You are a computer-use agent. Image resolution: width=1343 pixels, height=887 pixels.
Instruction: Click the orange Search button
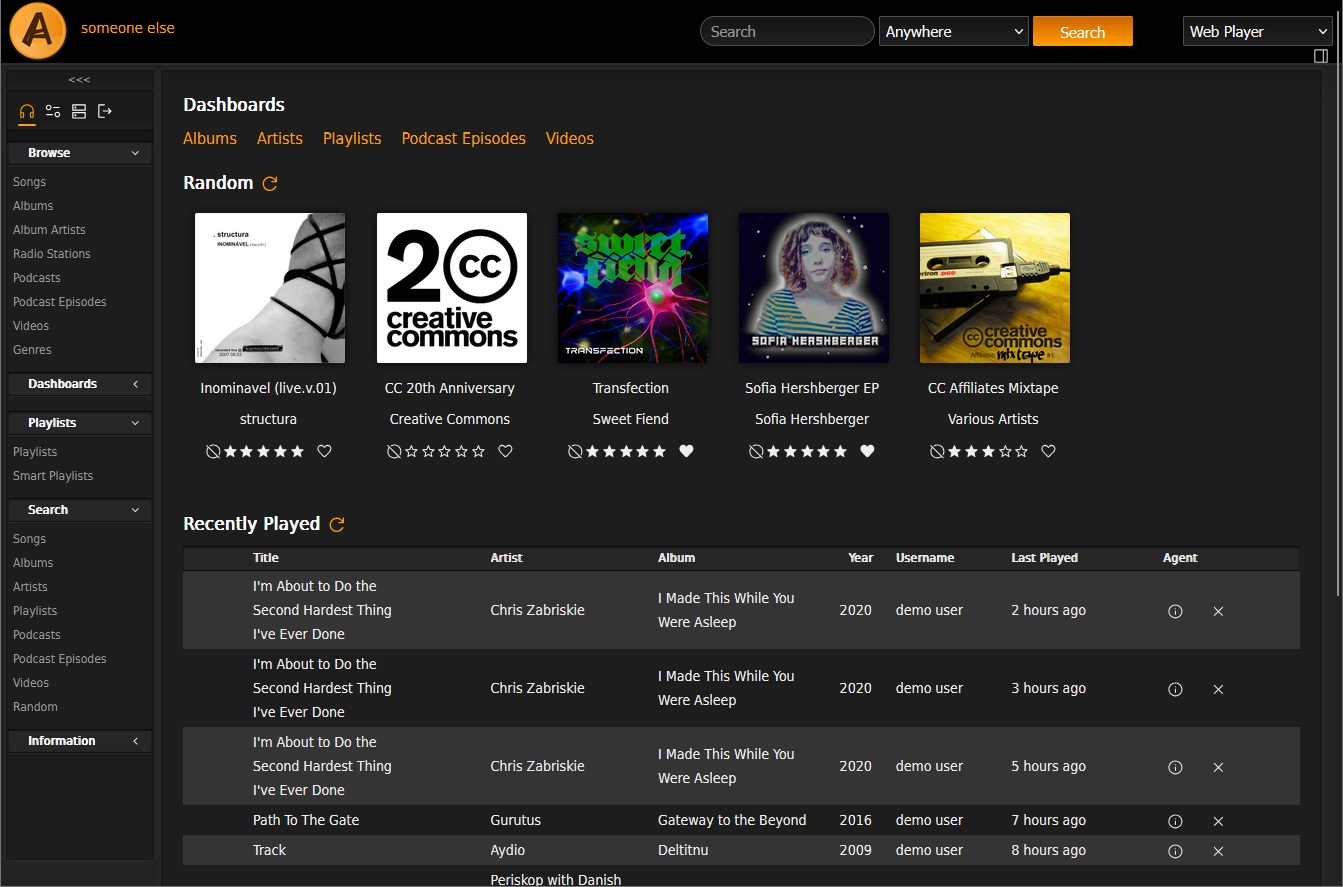pos(1083,31)
